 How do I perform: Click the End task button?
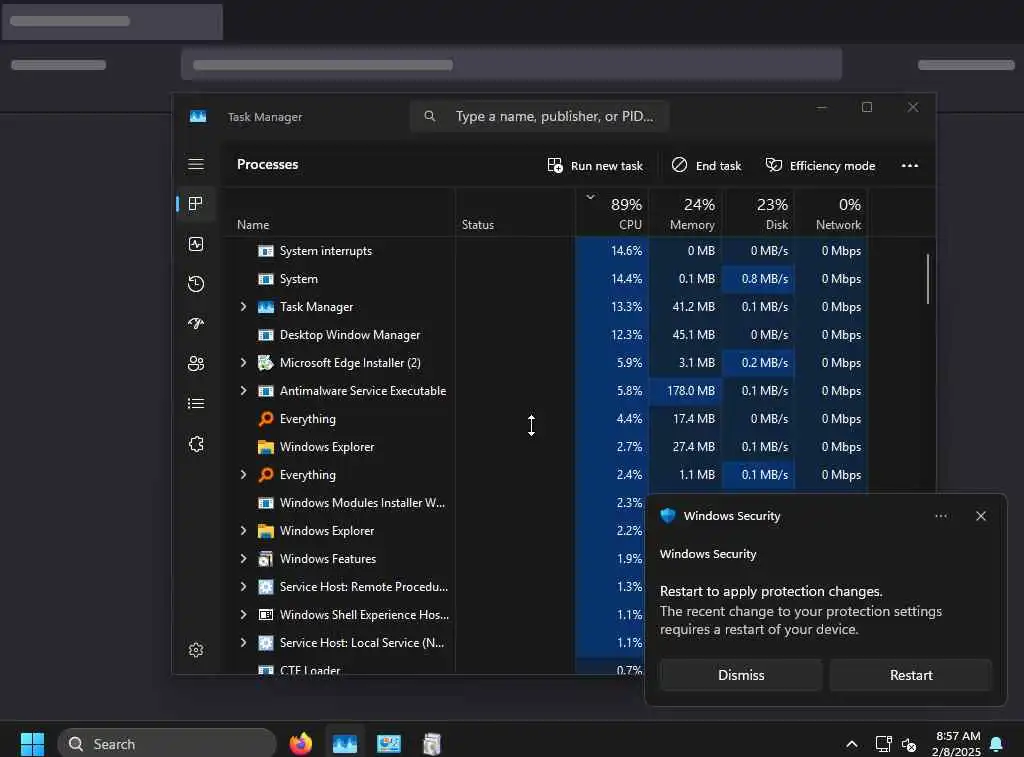point(707,165)
